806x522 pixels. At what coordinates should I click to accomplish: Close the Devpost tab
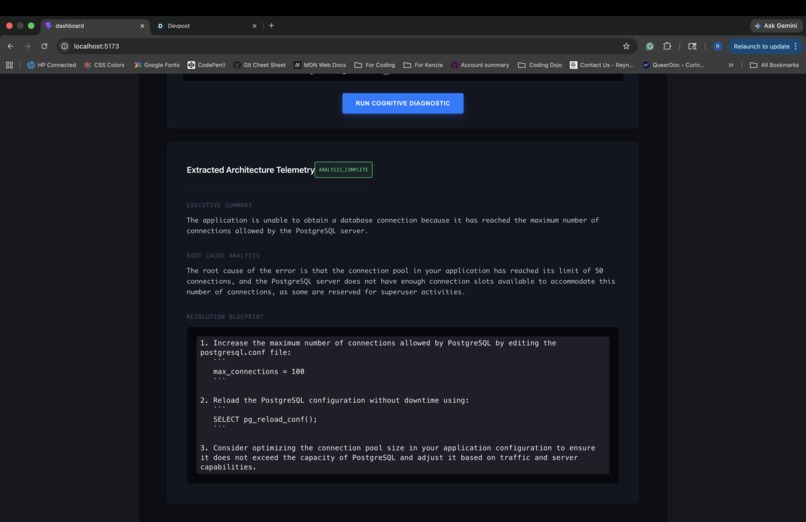point(254,26)
